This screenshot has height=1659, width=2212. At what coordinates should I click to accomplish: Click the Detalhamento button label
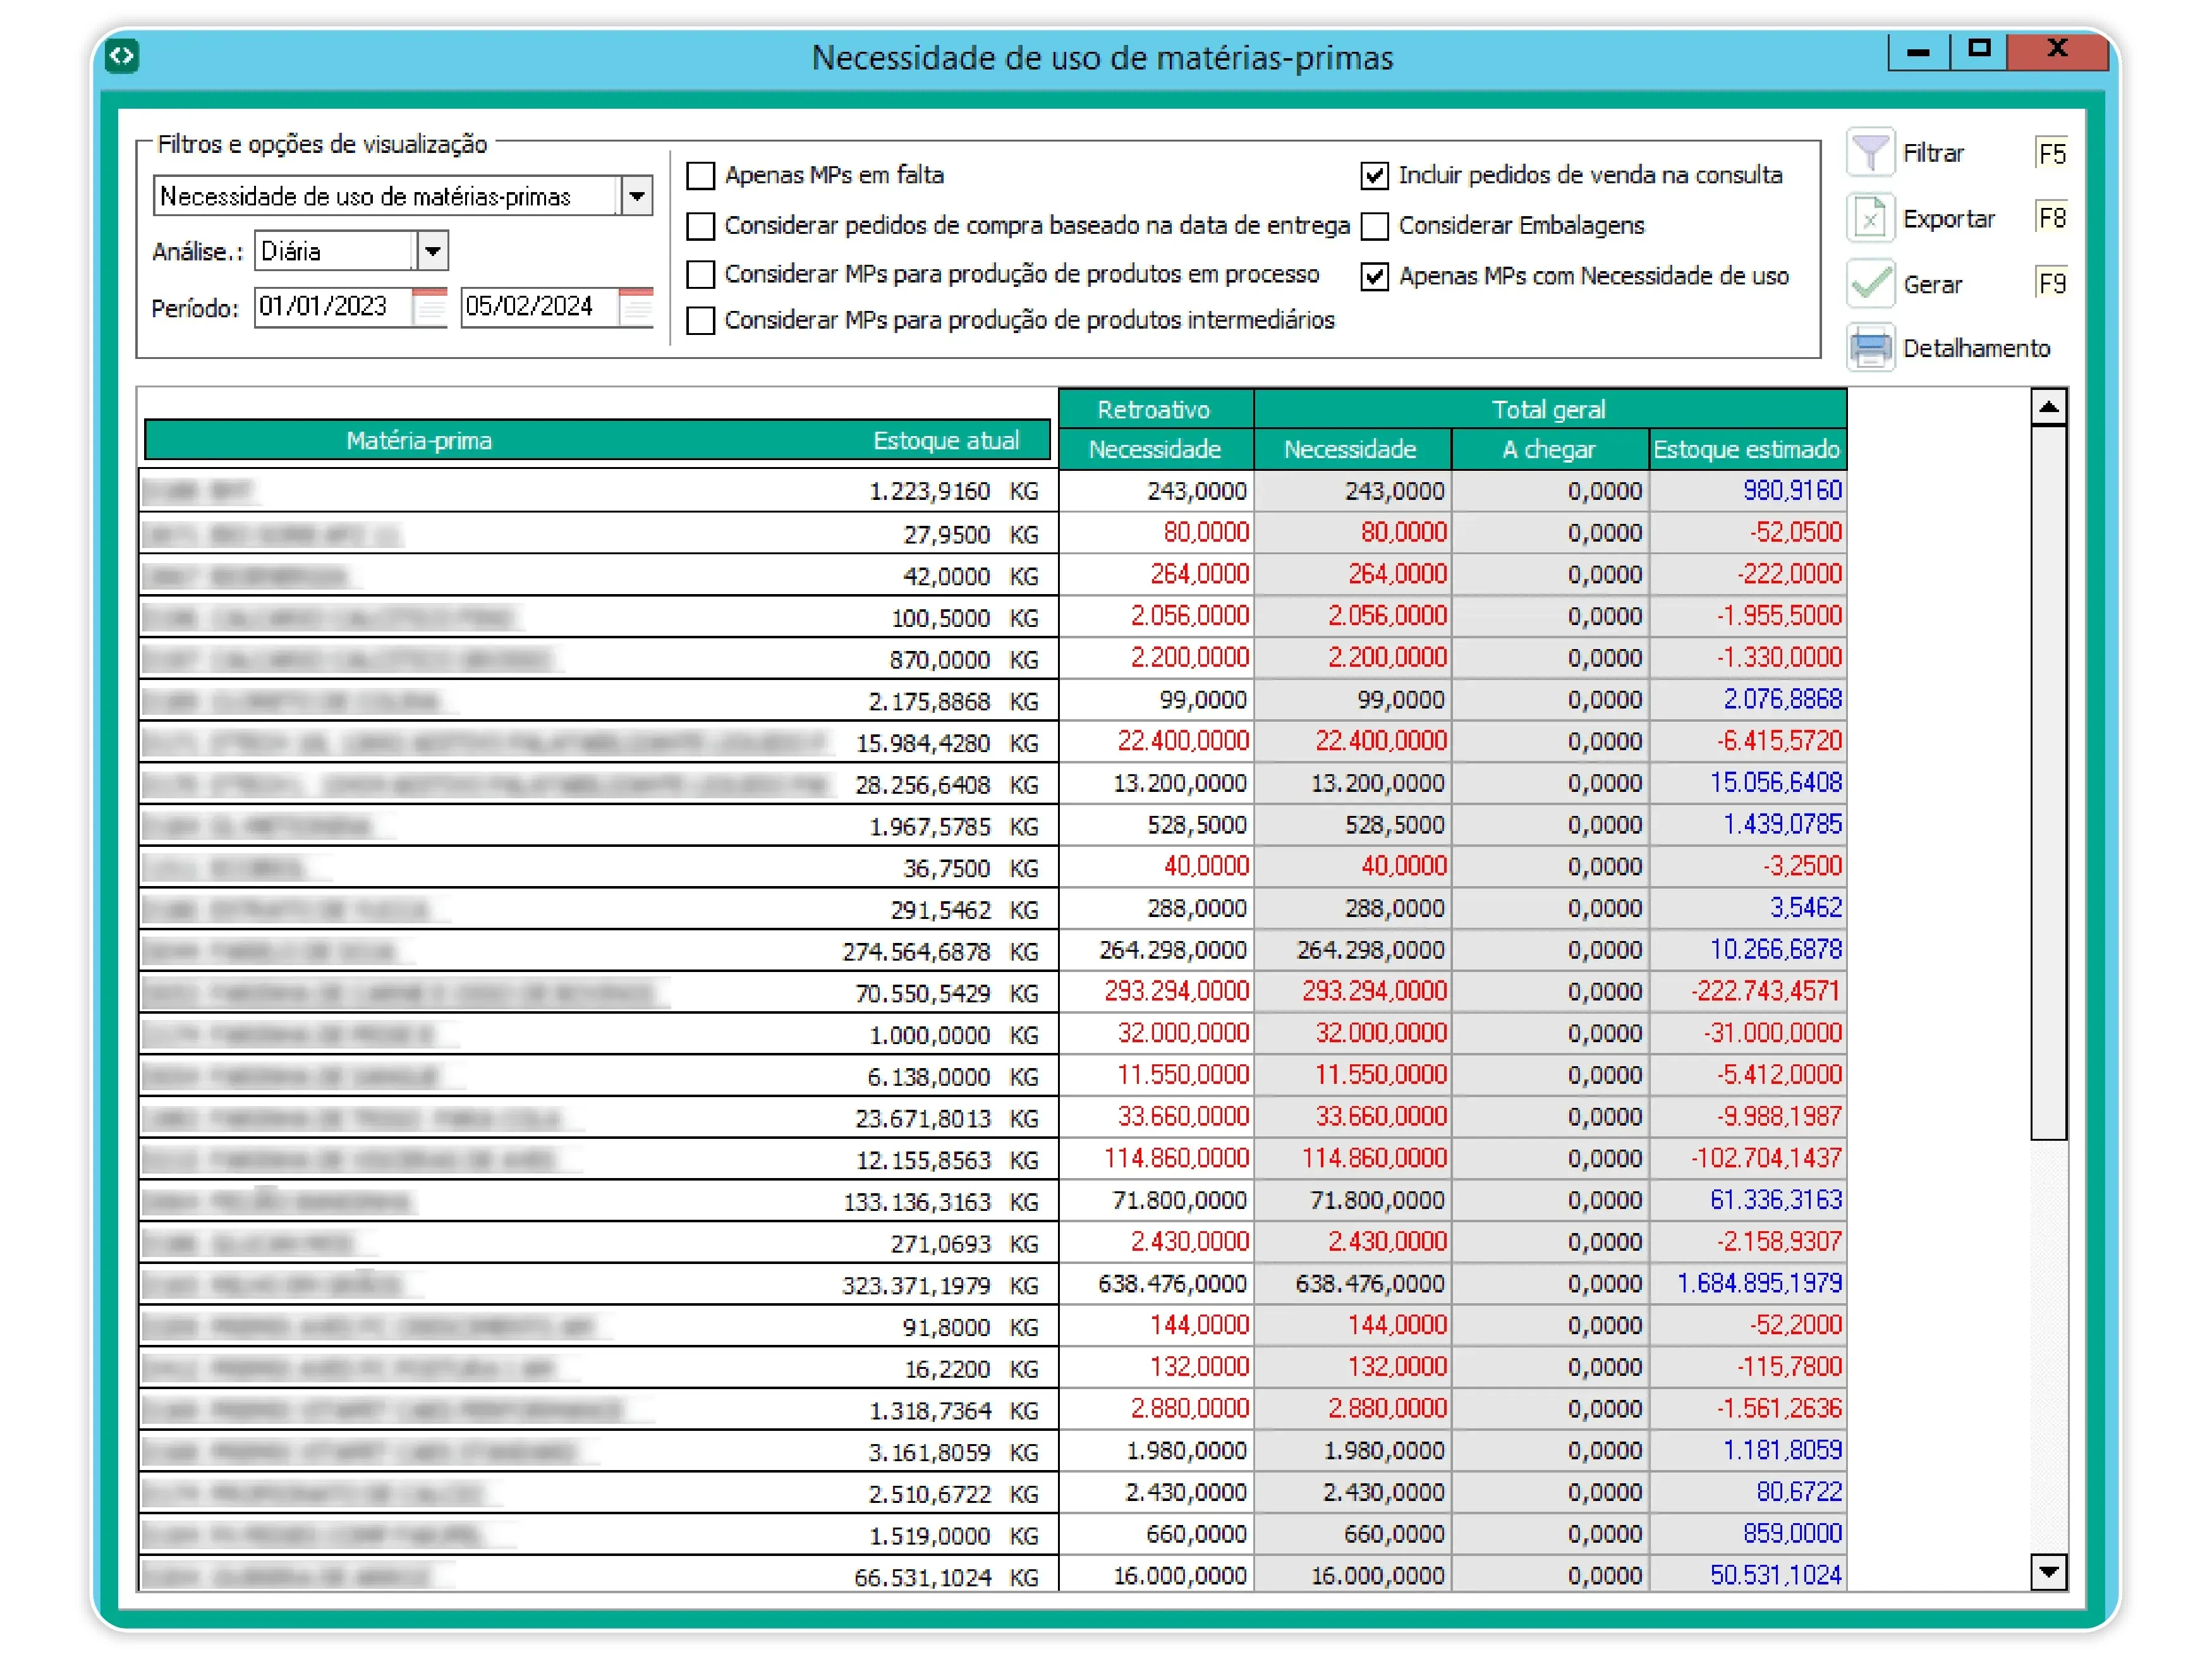pyautogui.click(x=1976, y=349)
